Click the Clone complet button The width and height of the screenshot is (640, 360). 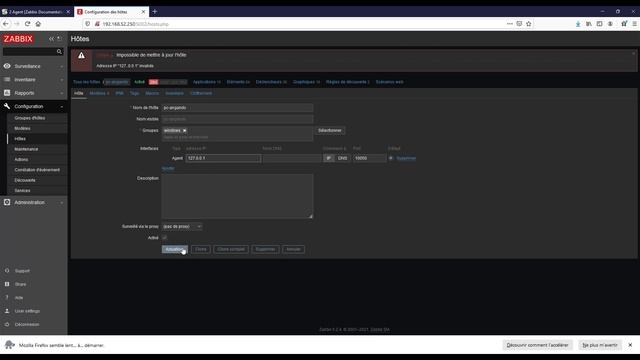pyautogui.click(x=231, y=249)
